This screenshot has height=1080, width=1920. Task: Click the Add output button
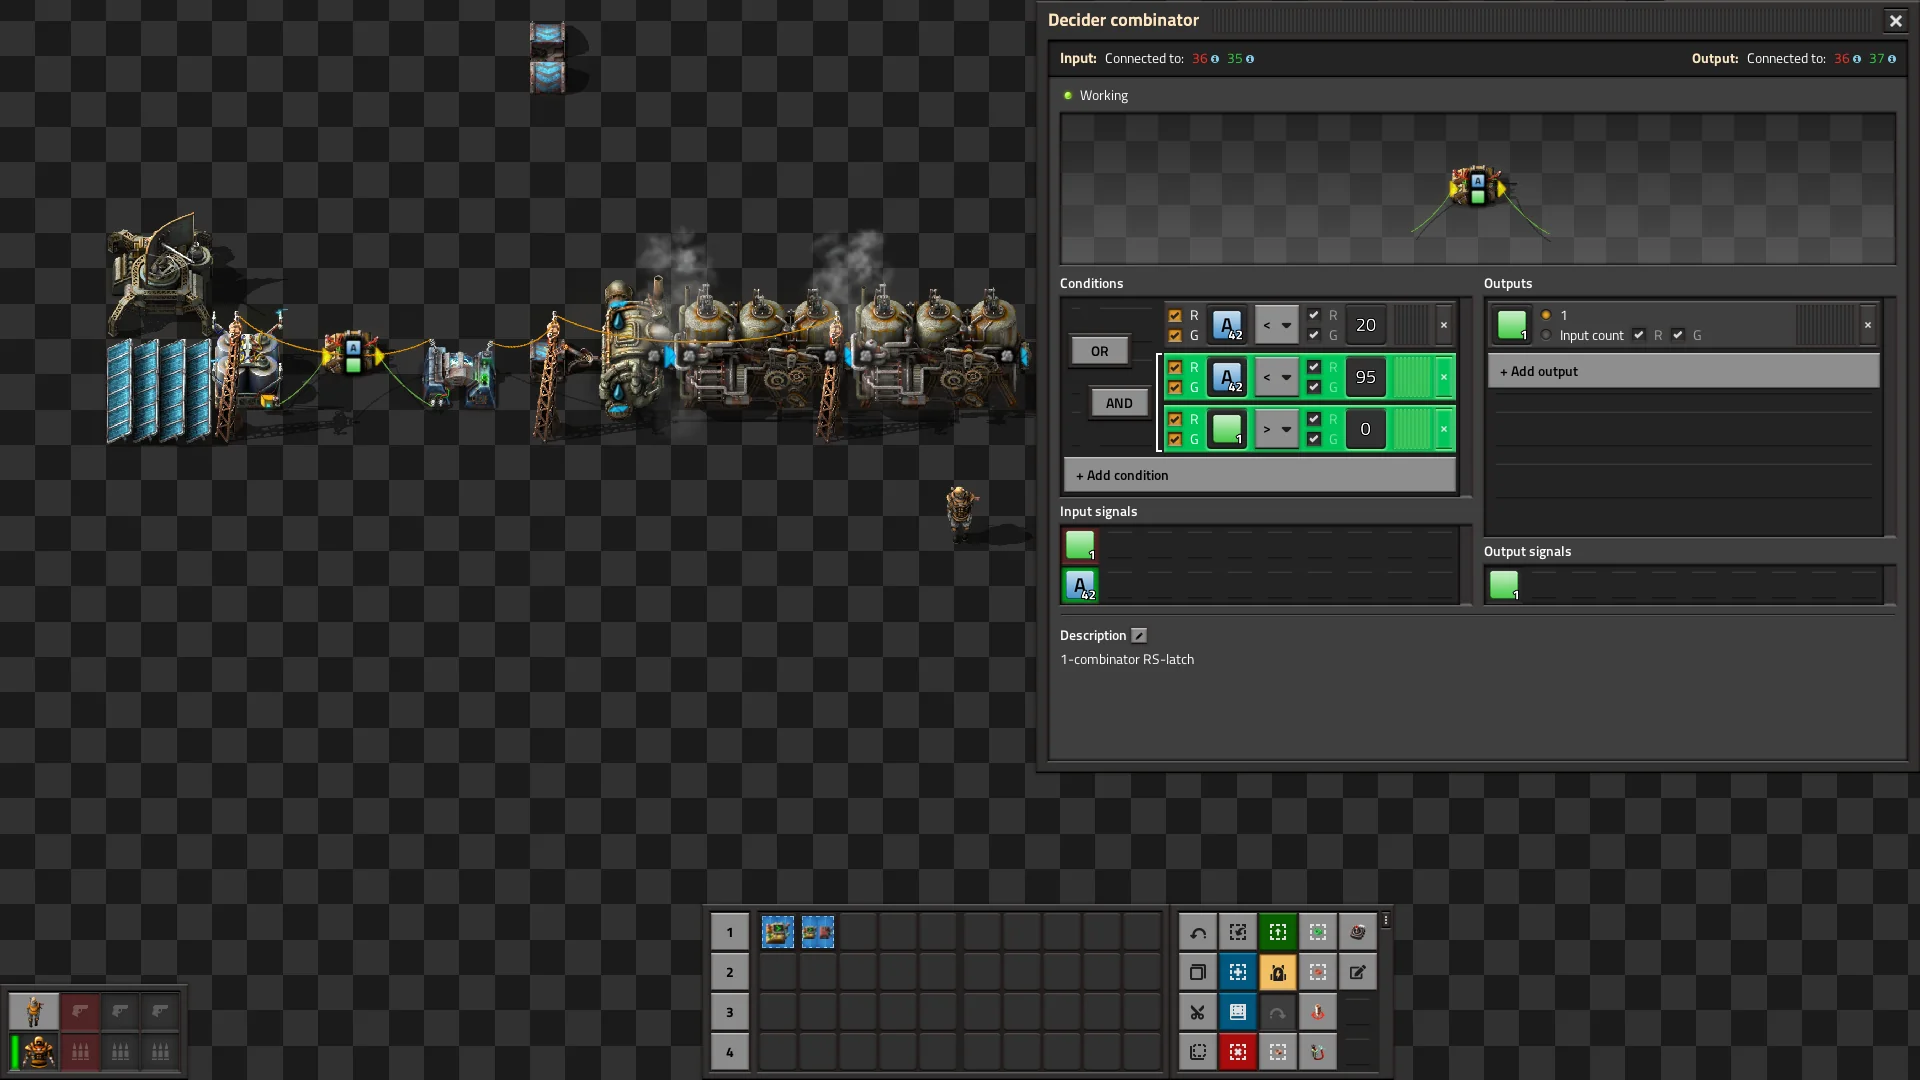coord(1682,371)
